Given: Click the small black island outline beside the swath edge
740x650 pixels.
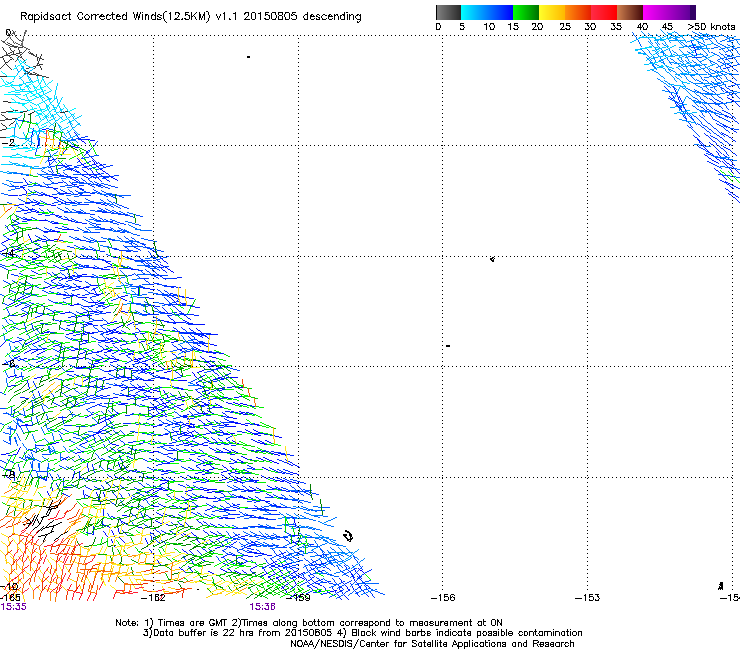Looking at the screenshot, I should coord(348,536).
